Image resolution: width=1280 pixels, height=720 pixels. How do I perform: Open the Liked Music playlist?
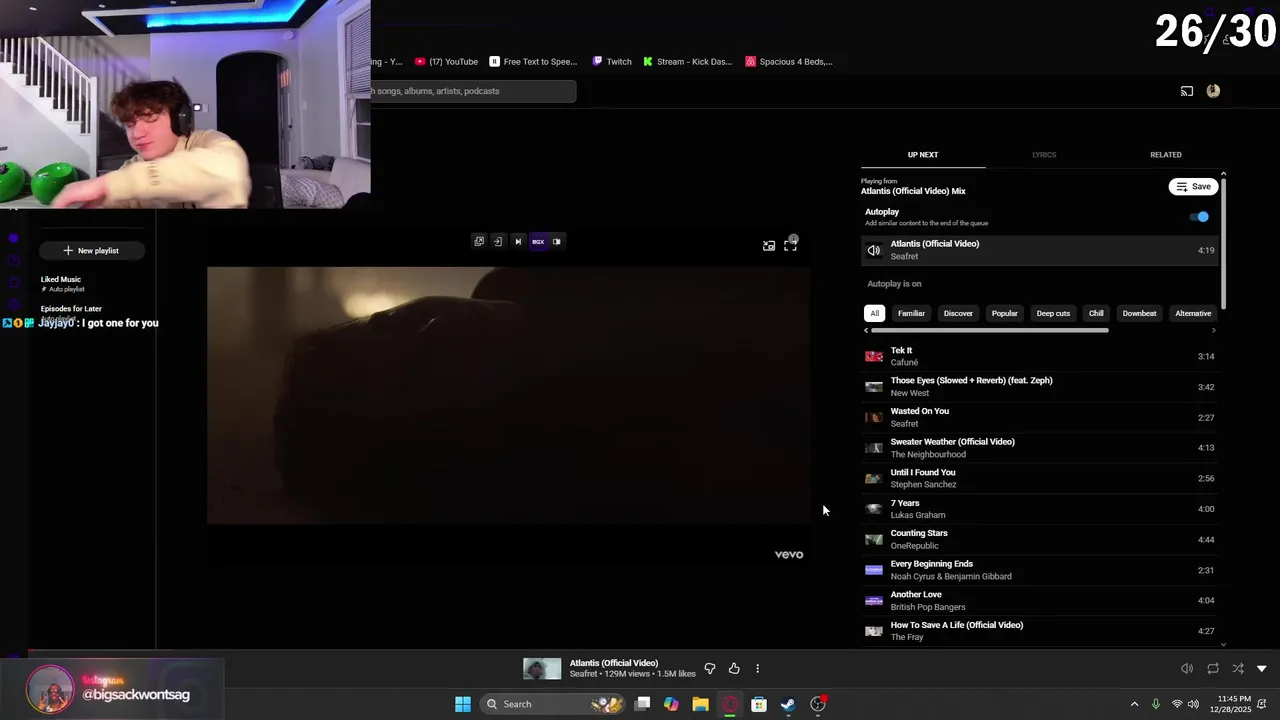pyautogui.click(x=61, y=284)
